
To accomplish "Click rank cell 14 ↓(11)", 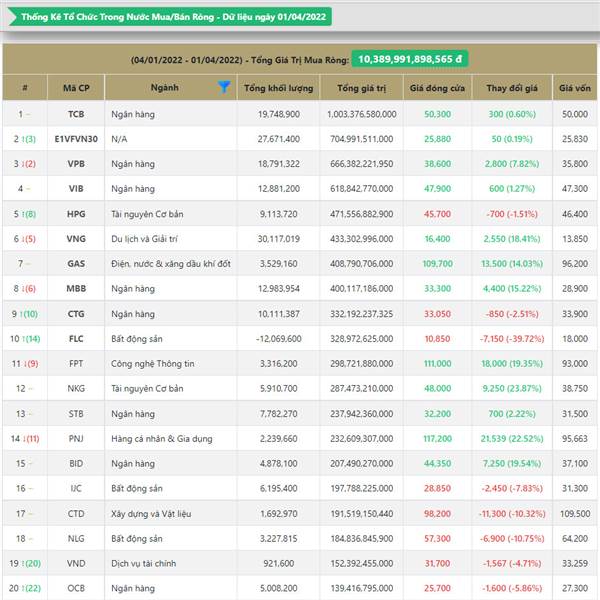I will click(25, 439).
